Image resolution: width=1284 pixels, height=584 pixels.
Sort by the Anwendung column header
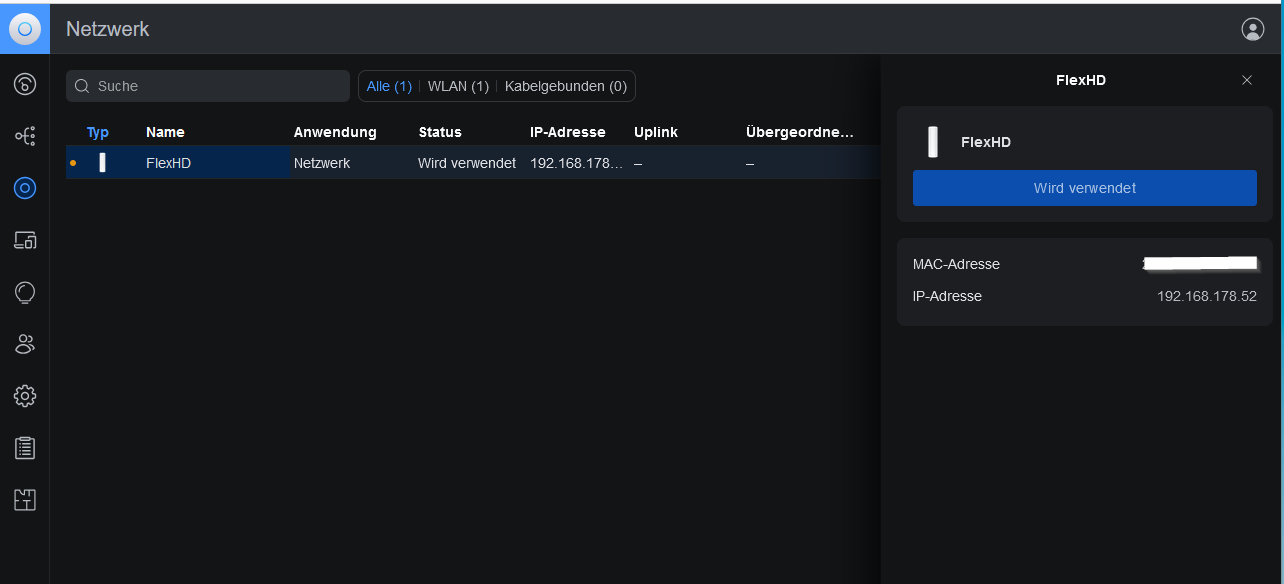(335, 132)
